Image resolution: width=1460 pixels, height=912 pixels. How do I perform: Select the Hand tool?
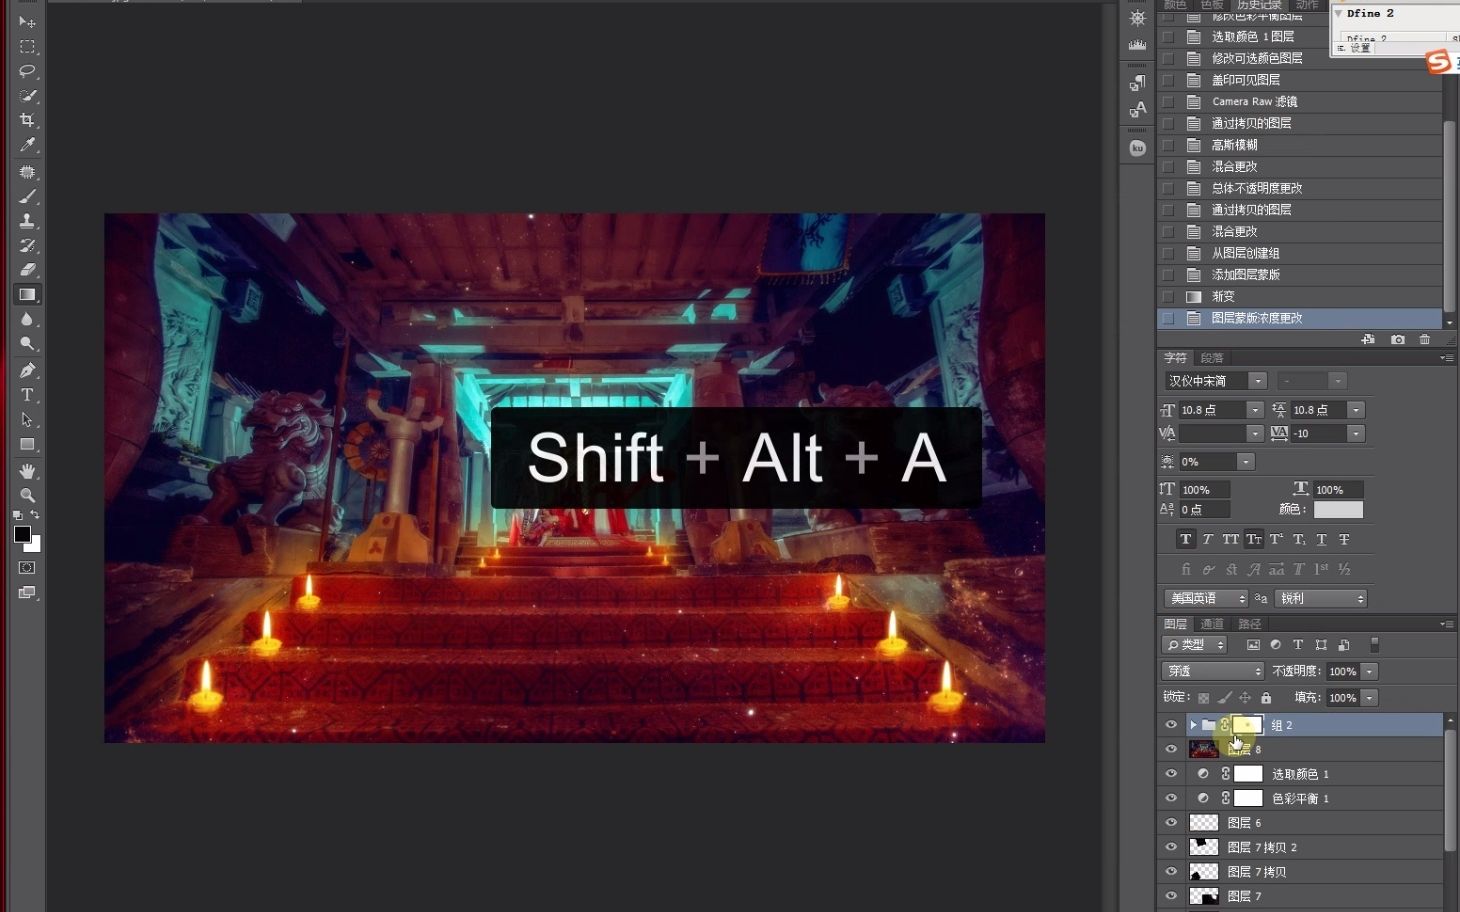point(27,470)
